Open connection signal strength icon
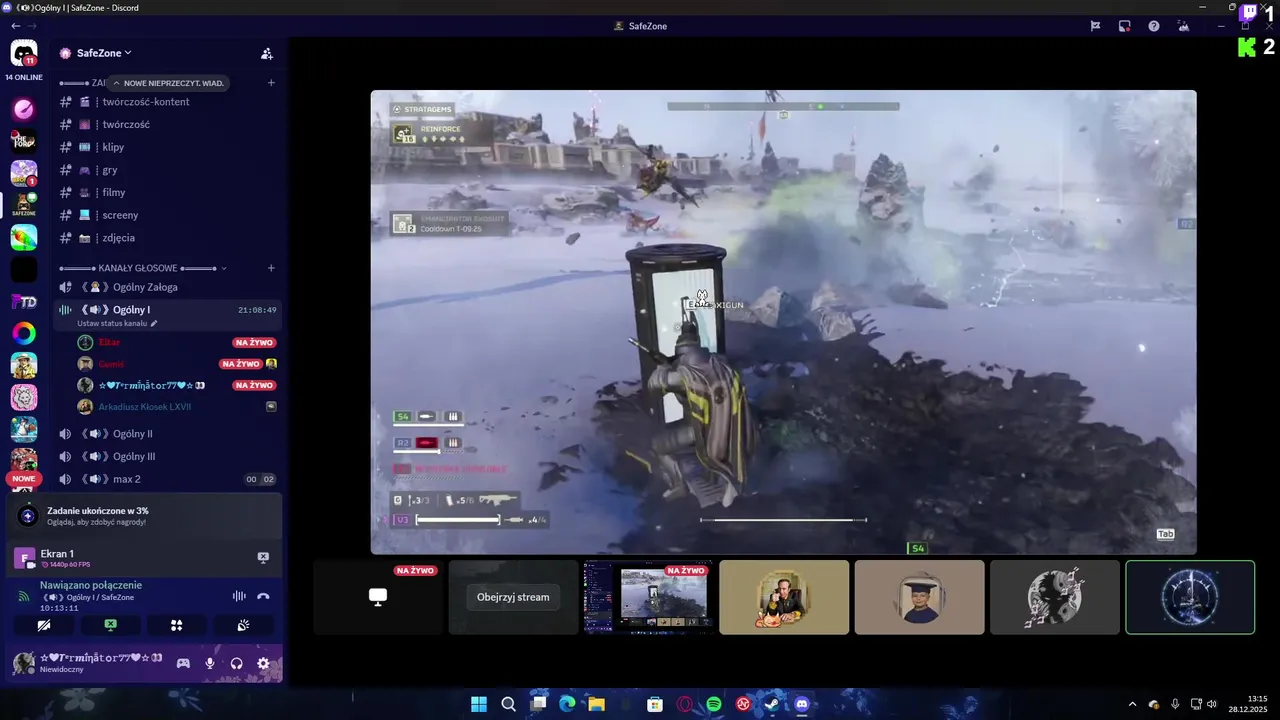The height and width of the screenshot is (720, 1280). tap(24, 596)
